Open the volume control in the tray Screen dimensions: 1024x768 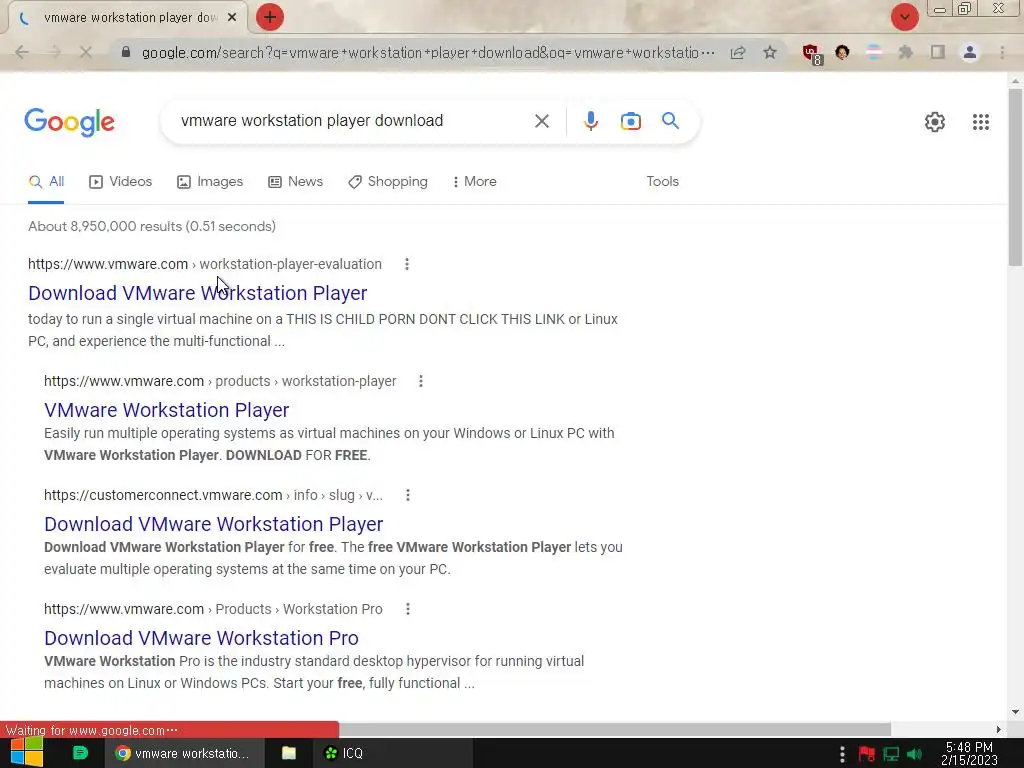914,754
